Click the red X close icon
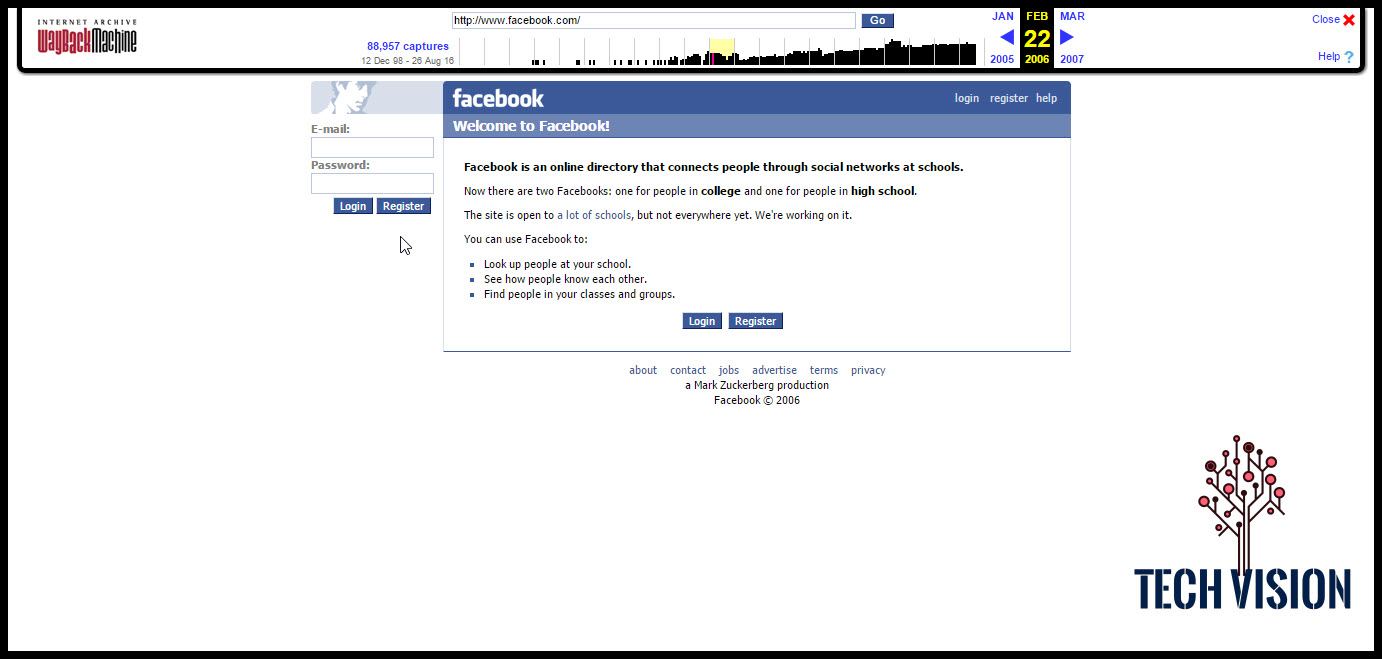 tap(1349, 20)
